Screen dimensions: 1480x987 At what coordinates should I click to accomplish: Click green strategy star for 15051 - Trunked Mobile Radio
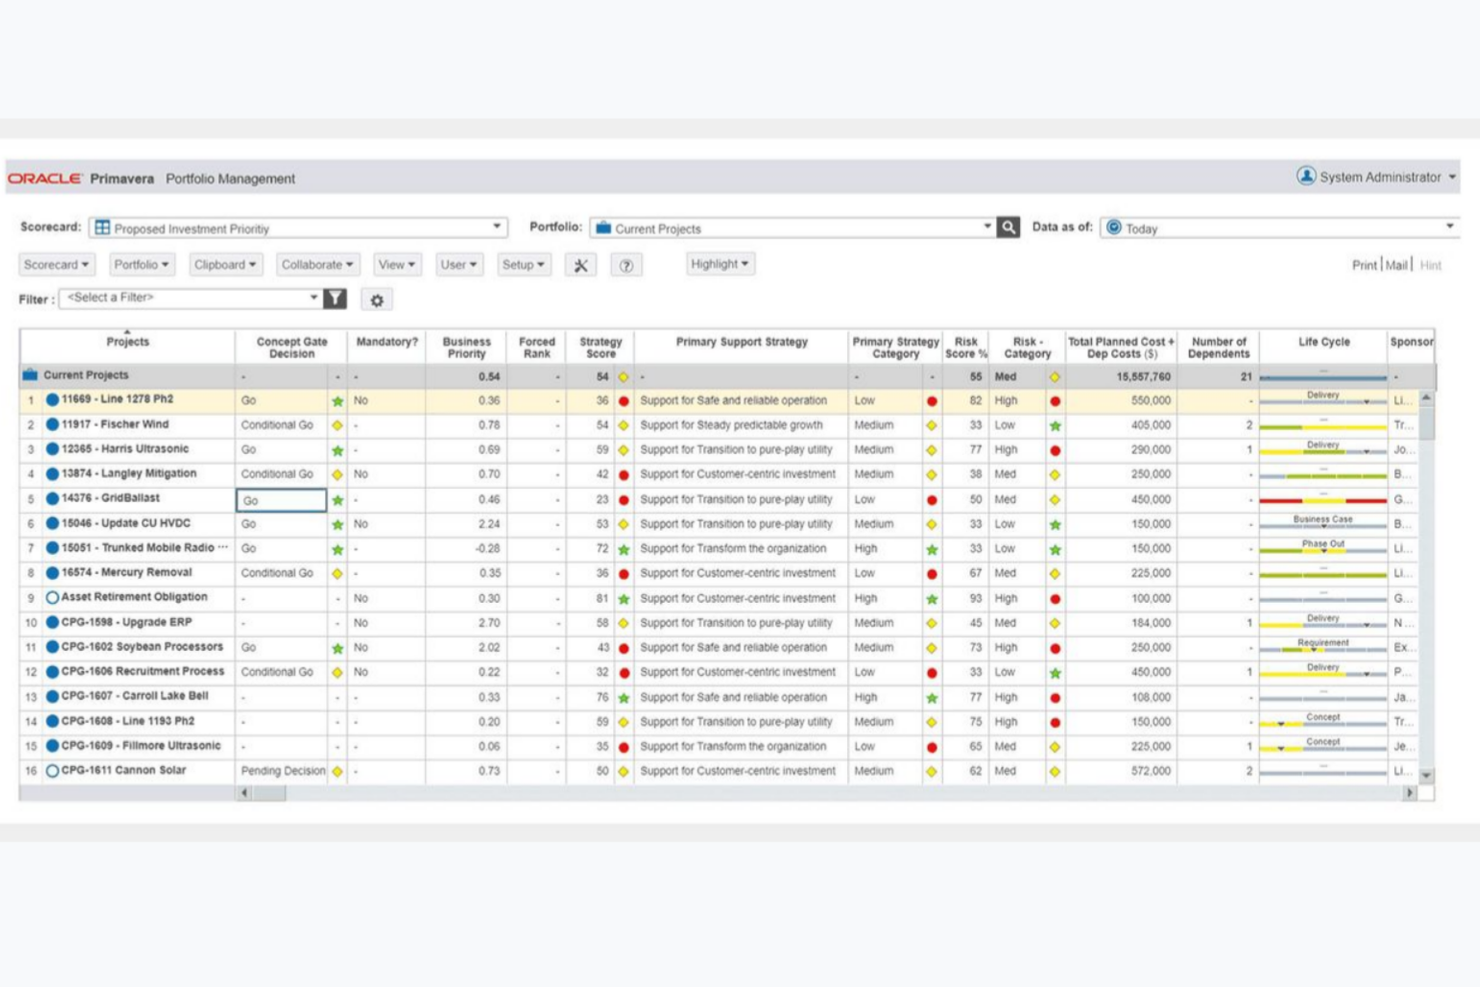coord(624,549)
